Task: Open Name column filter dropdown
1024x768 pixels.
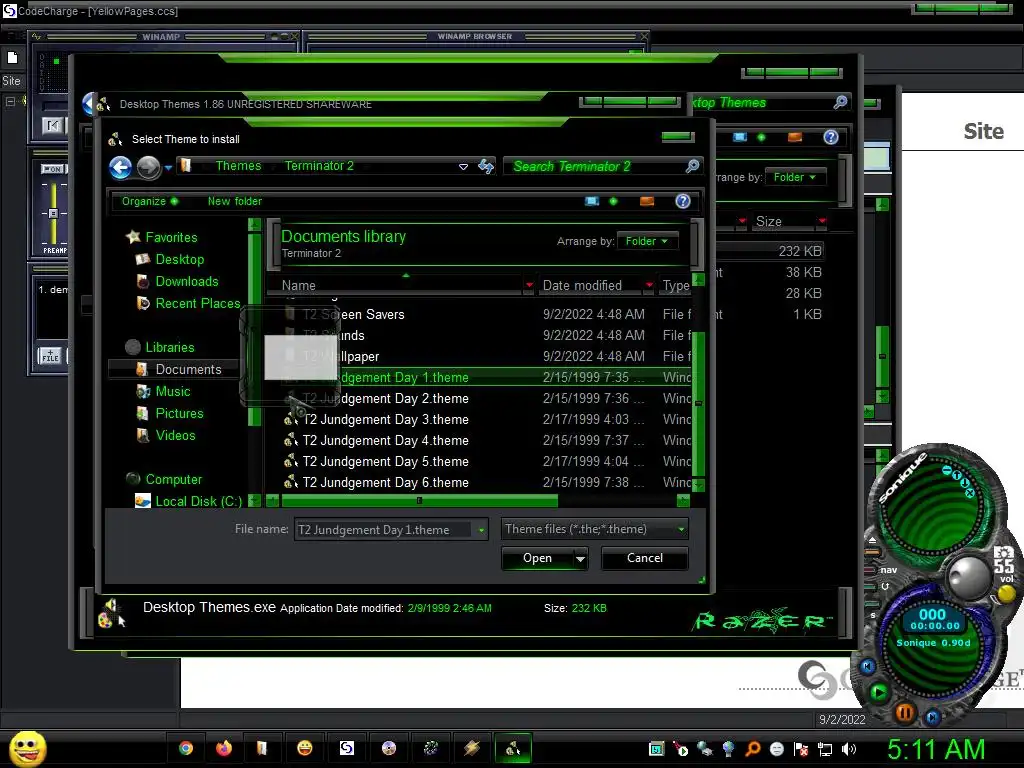Action: (x=529, y=285)
